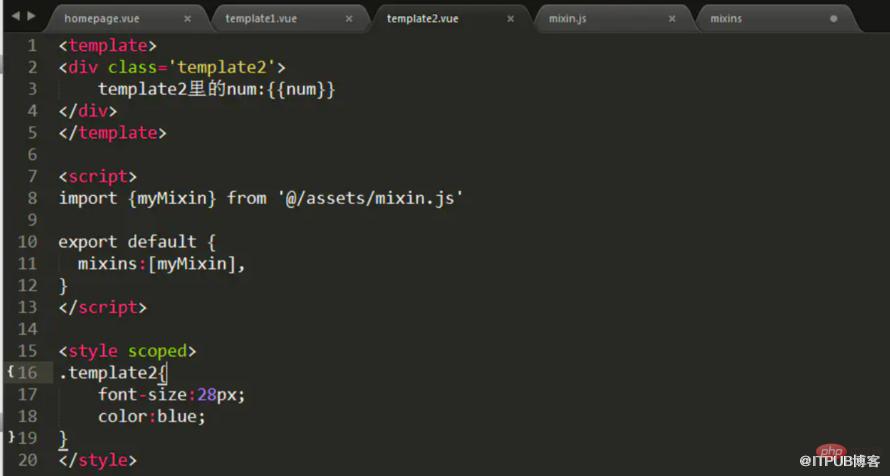The height and width of the screenshot is (476, 890).
Task: Click line number 1 in the gutter
Action: (x=32, y=45)
